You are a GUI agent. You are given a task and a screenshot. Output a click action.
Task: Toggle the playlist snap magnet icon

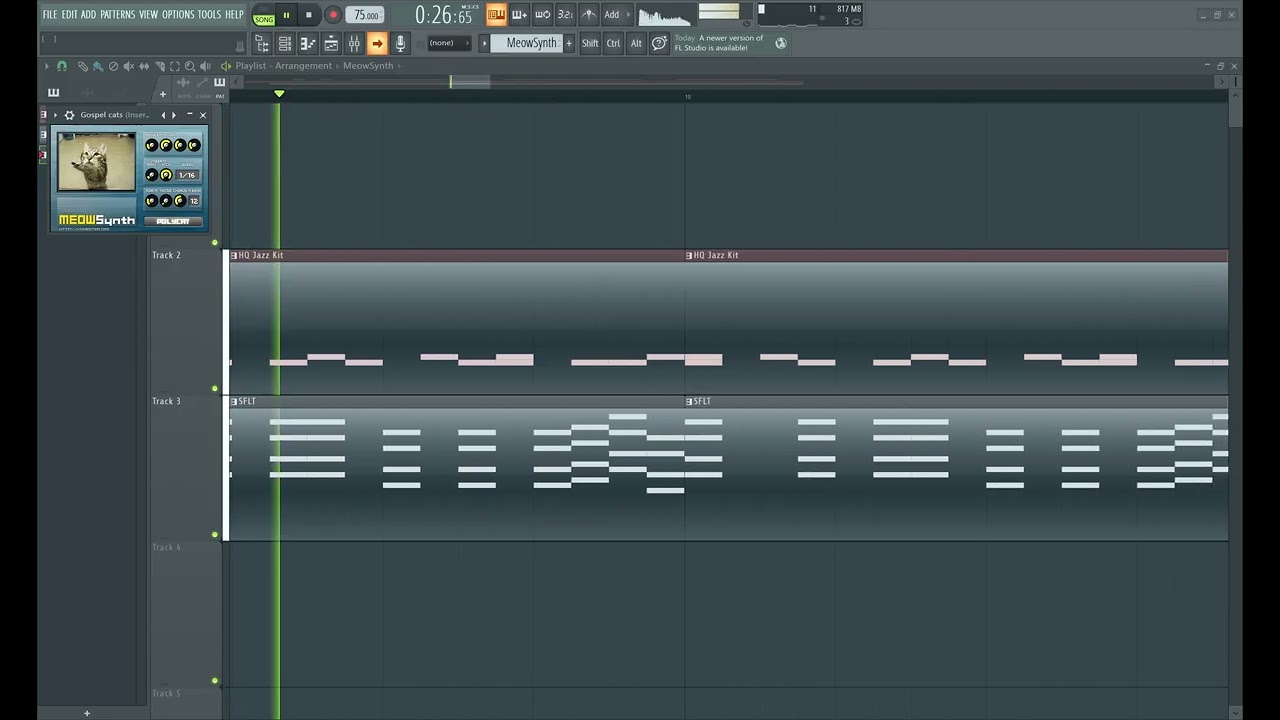[x=62, y=66]
